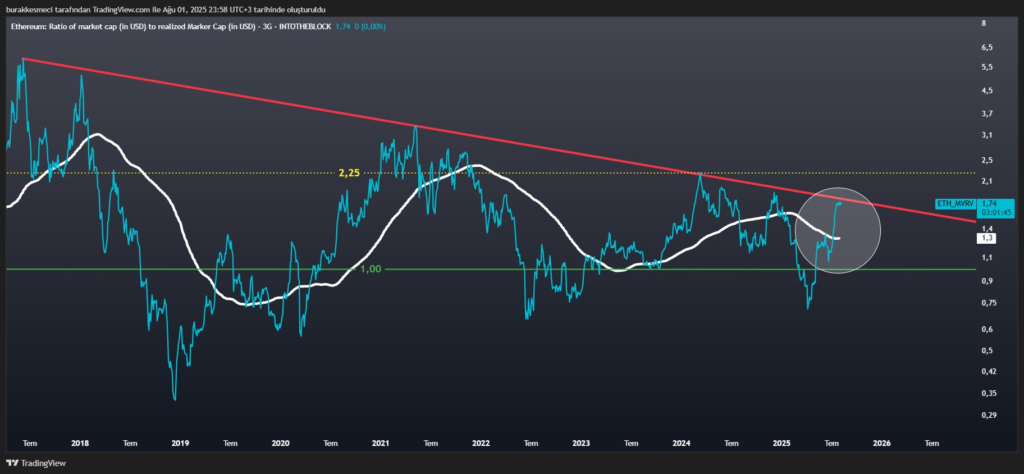Click the yellow 2,25 level label
This screenshot has width=1024, height=474.
tap(348, 173)
